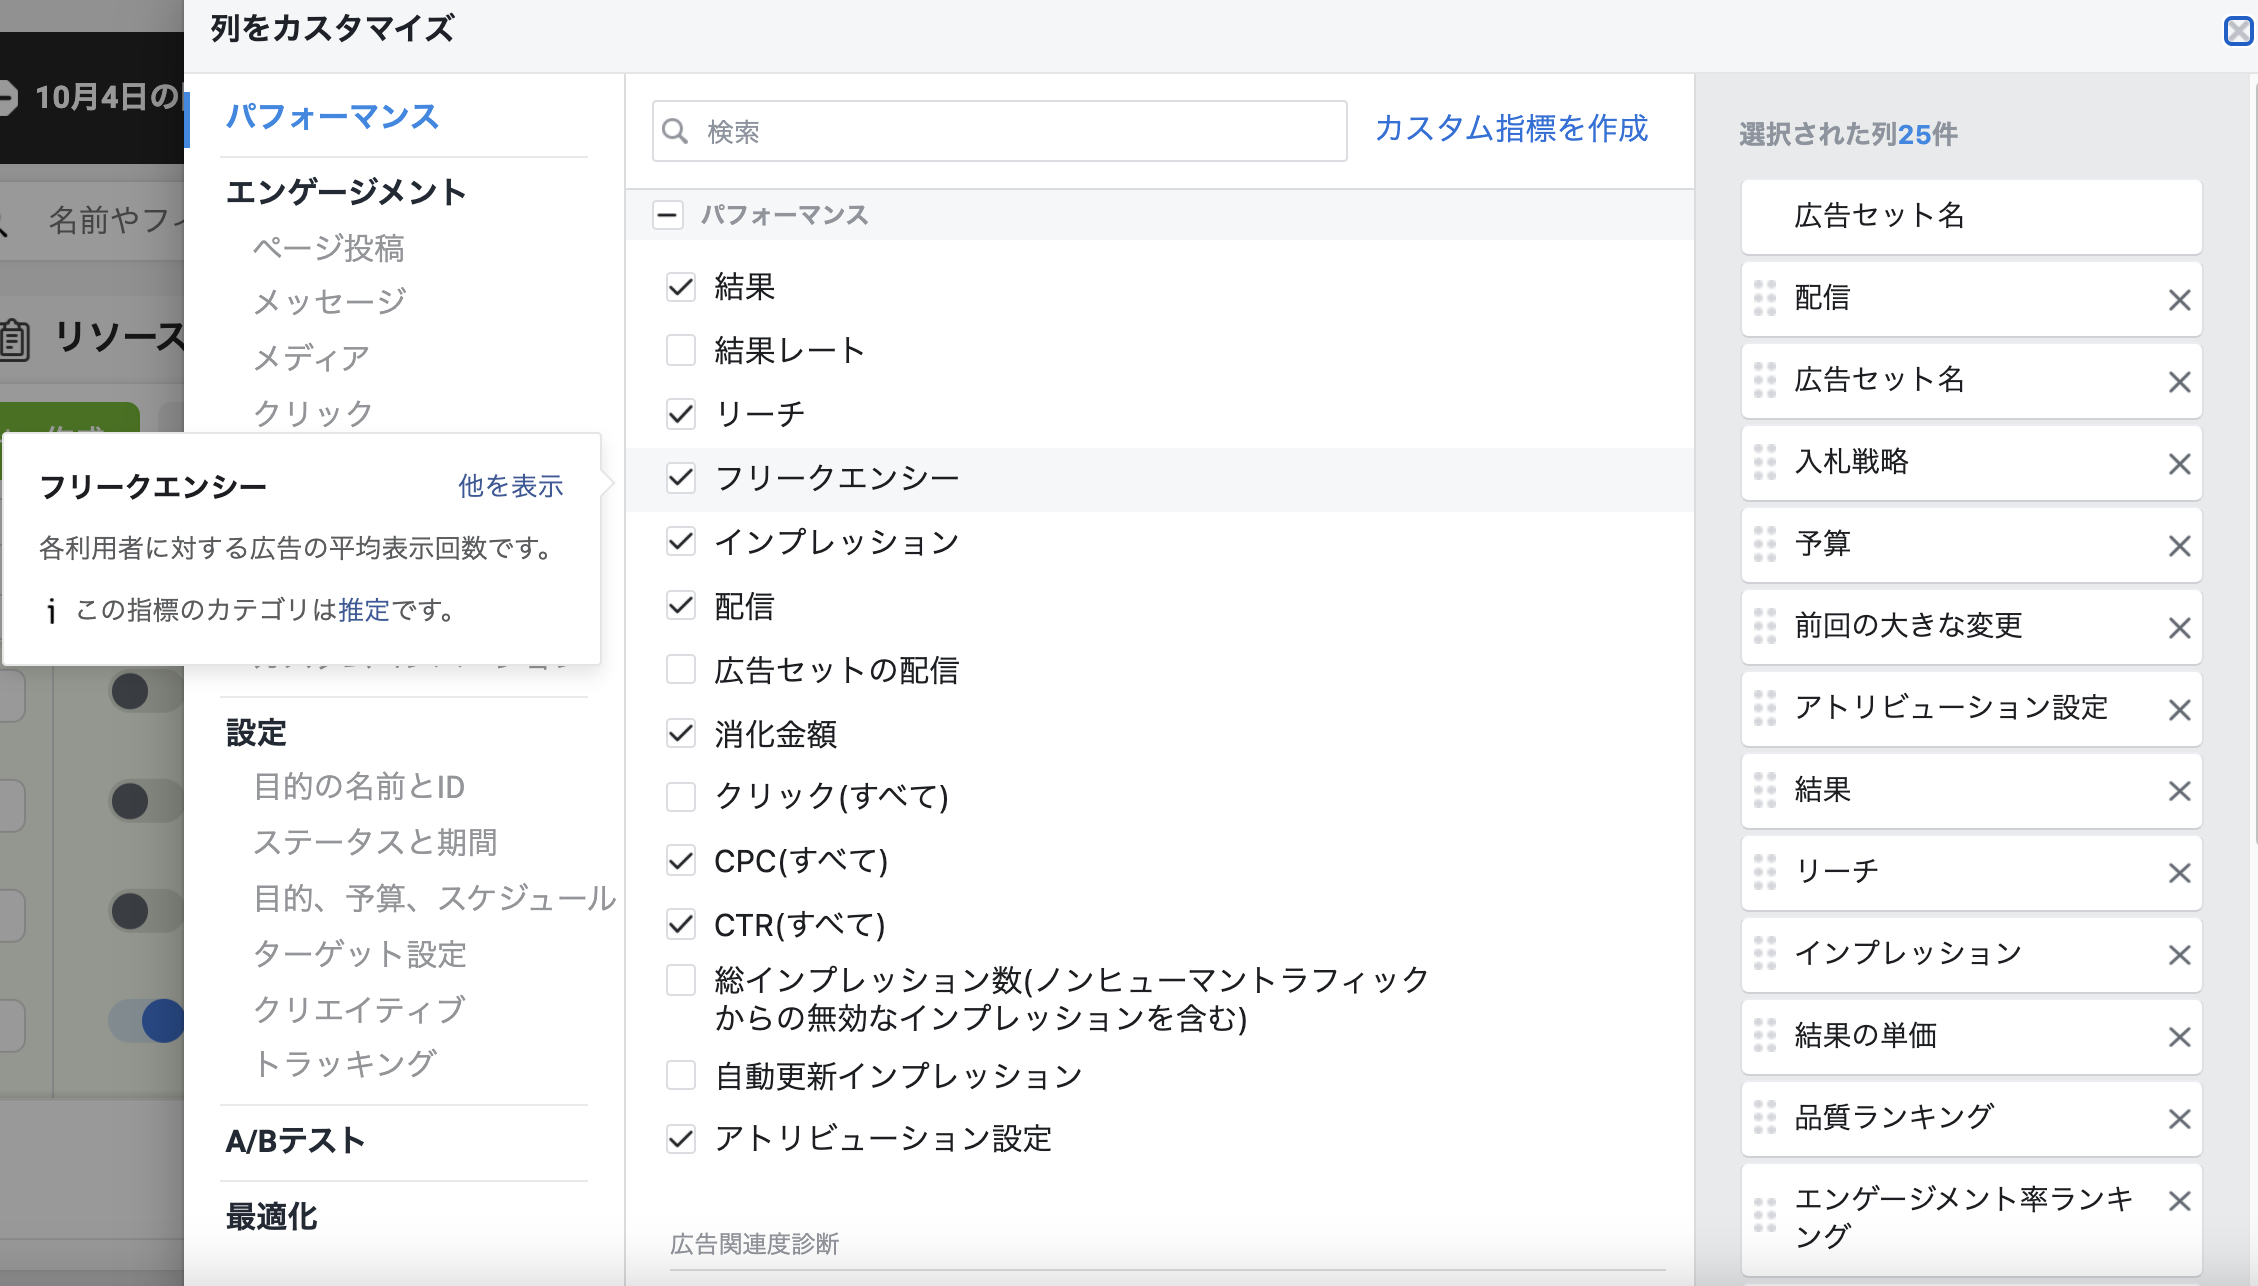Screen dimensions: 2258x1286
Task: Click カスタム指標を作成 link
Action: click(1510, 129)
